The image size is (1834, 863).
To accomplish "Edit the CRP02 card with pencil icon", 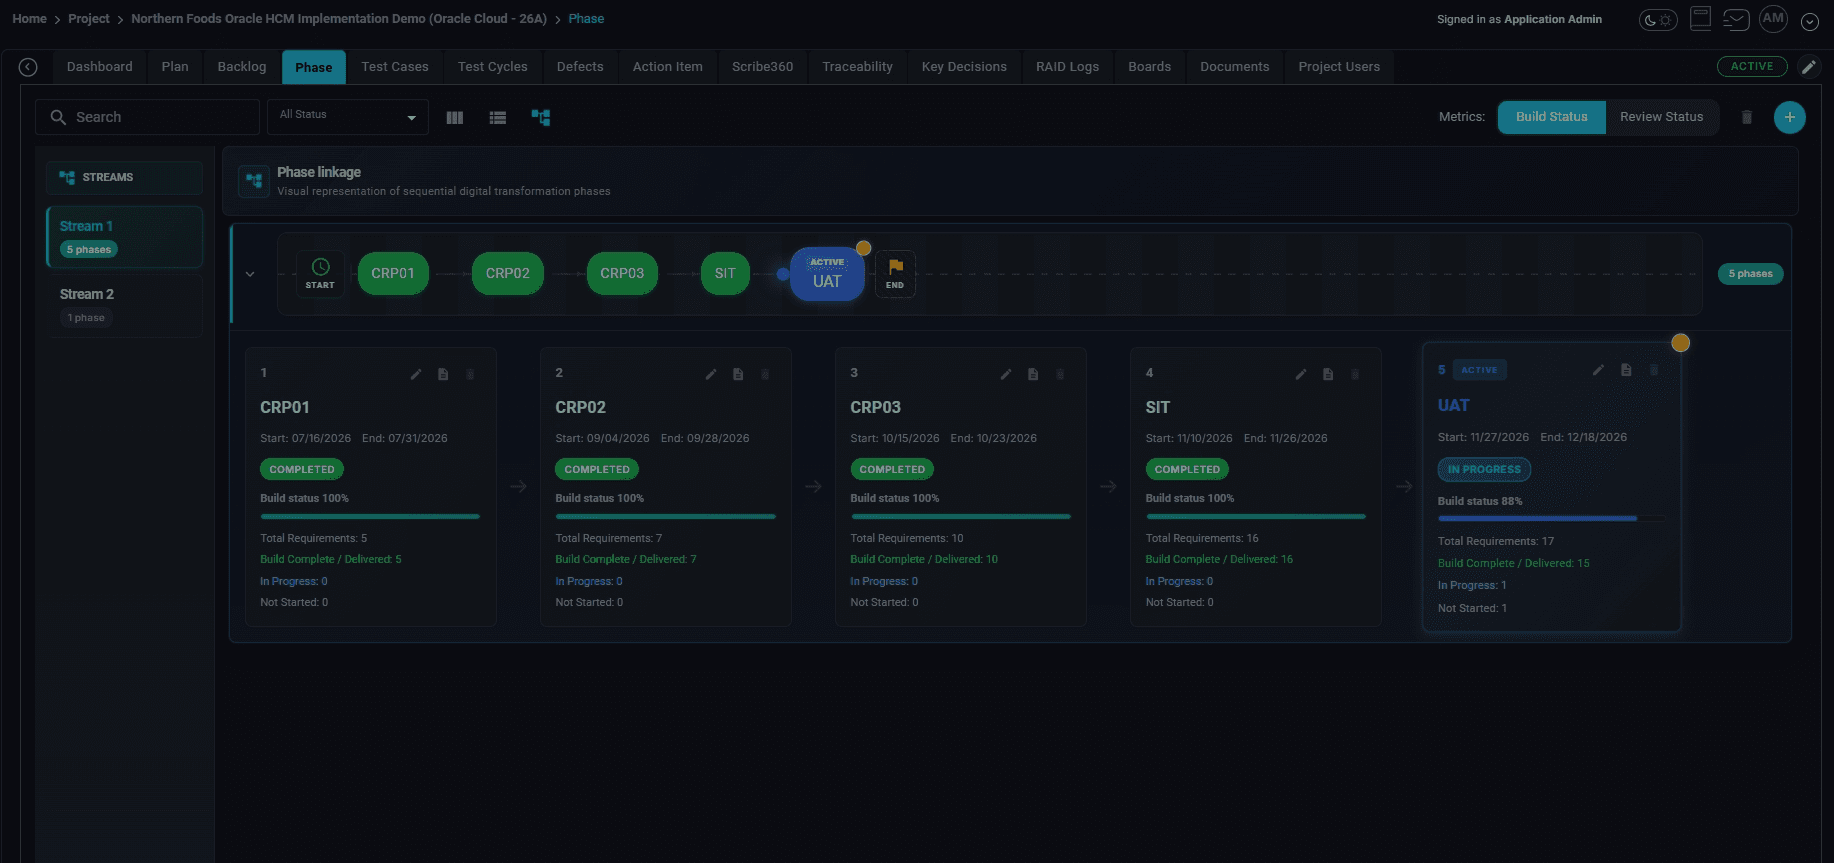I will click(x=711, y=374).
